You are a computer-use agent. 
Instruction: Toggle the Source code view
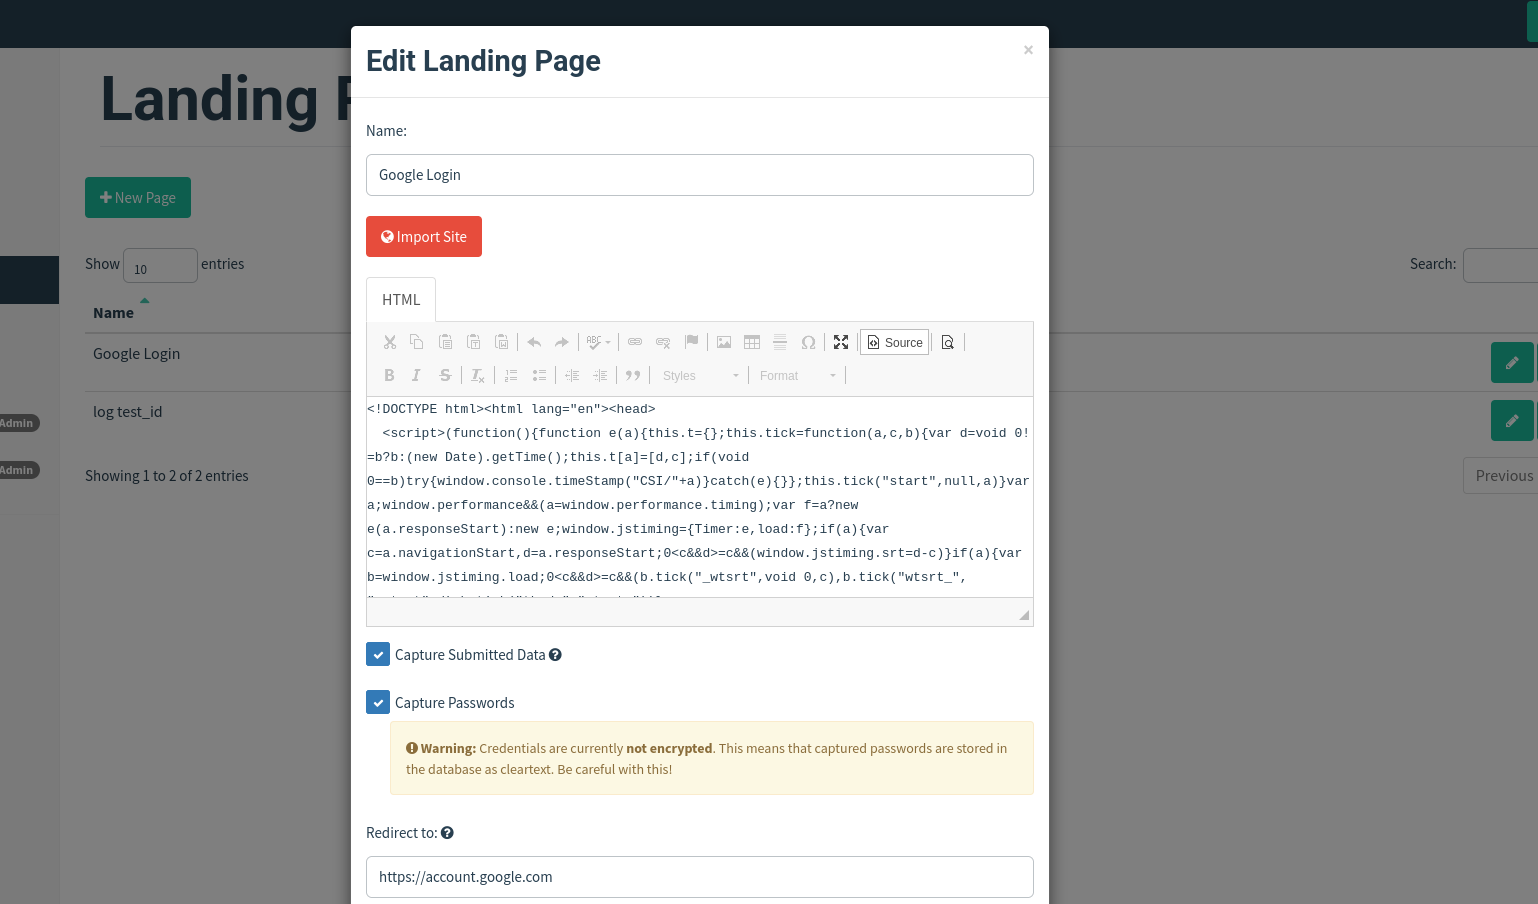tap(894, 342)
